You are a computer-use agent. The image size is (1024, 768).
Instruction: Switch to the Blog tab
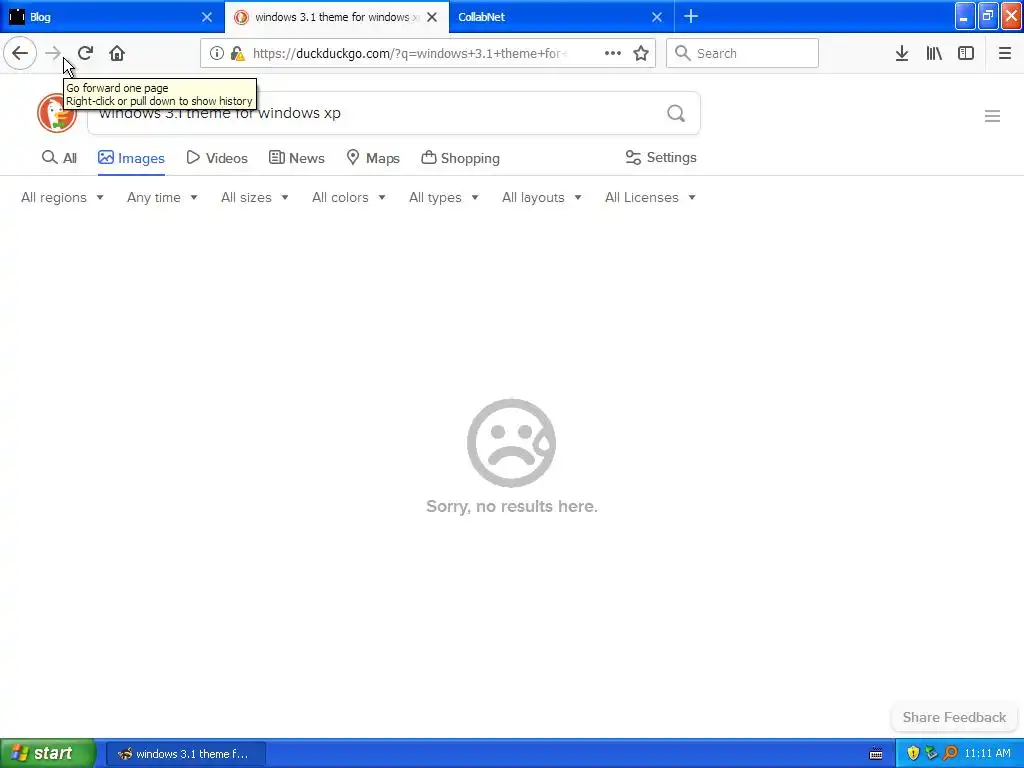tap(112, 17)
